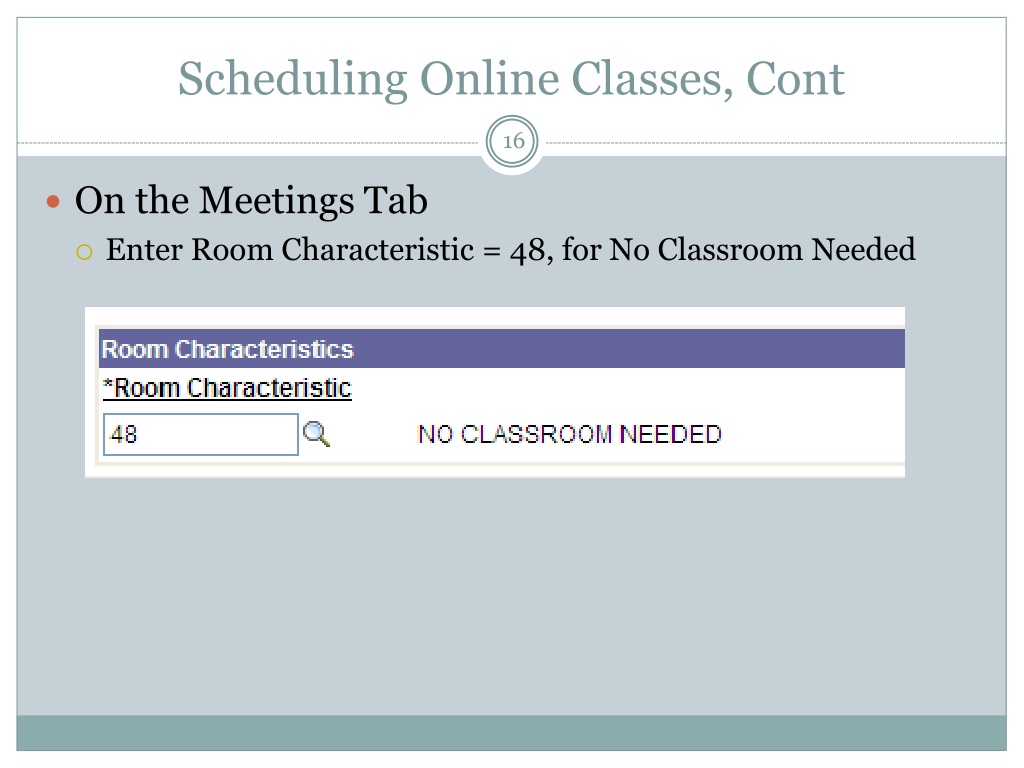The image size is (1024, 768).
Task: Click the teal footer bar of the slide
Action: 511,733
